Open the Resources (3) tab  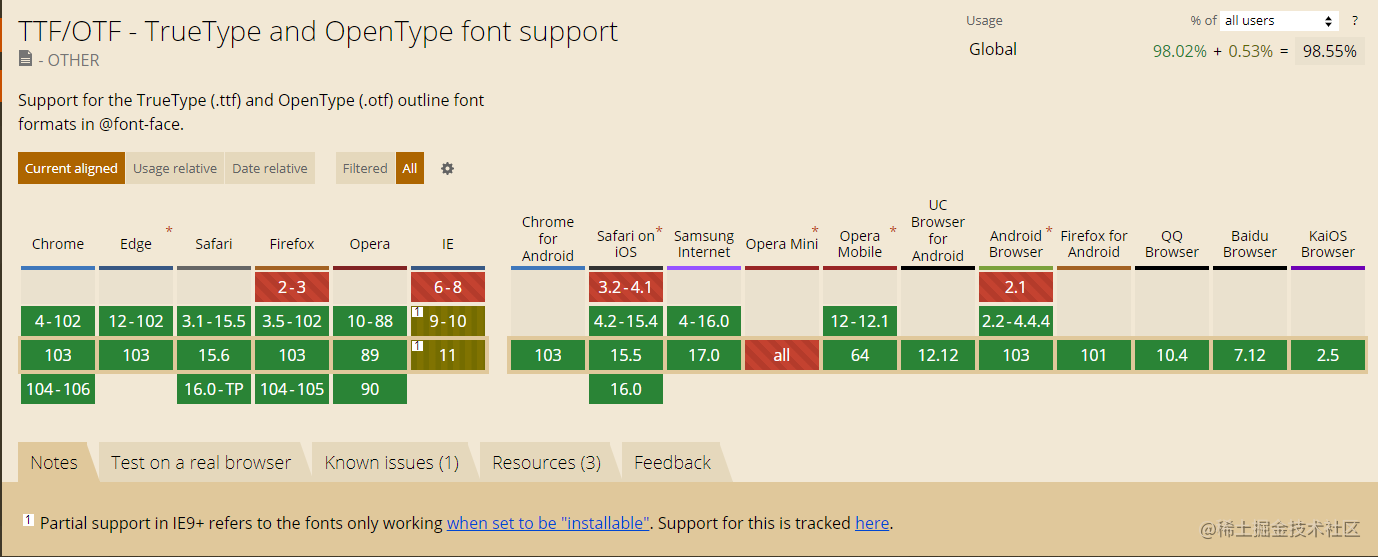(546, 462)
